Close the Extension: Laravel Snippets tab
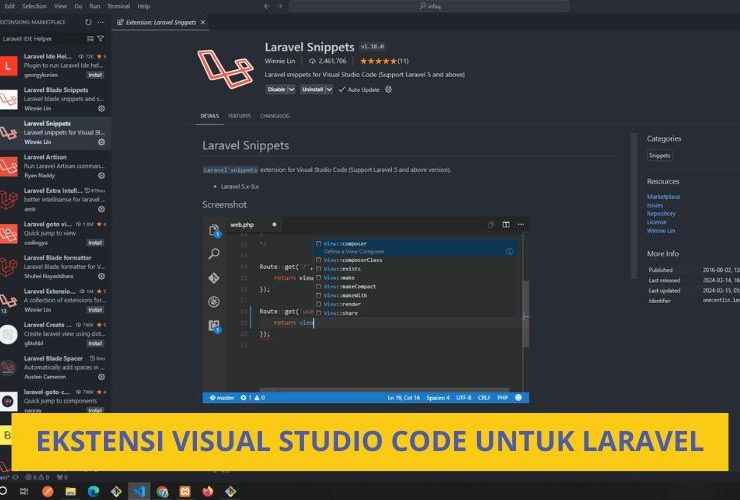The image size is (740, 500). click(x=203, y=22)
